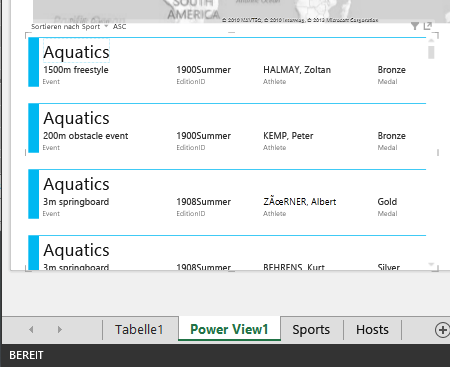The height and width of the screenshot is (367, 450).
Task: Click the card list scrollbar thumb
Action: [x=431, y=52]
